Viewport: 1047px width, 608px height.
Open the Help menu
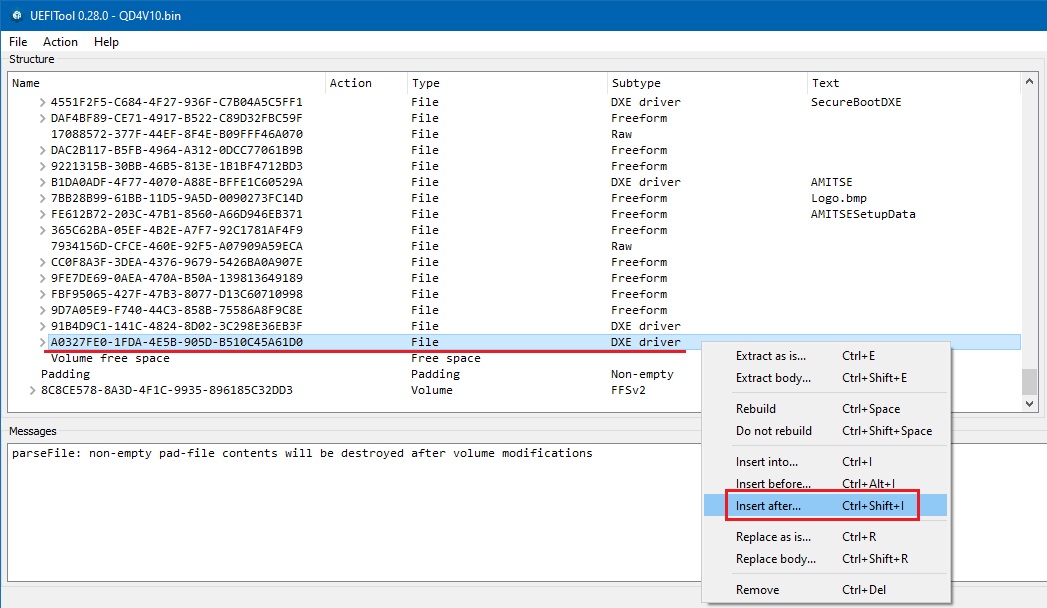click(x=106, y=41)
